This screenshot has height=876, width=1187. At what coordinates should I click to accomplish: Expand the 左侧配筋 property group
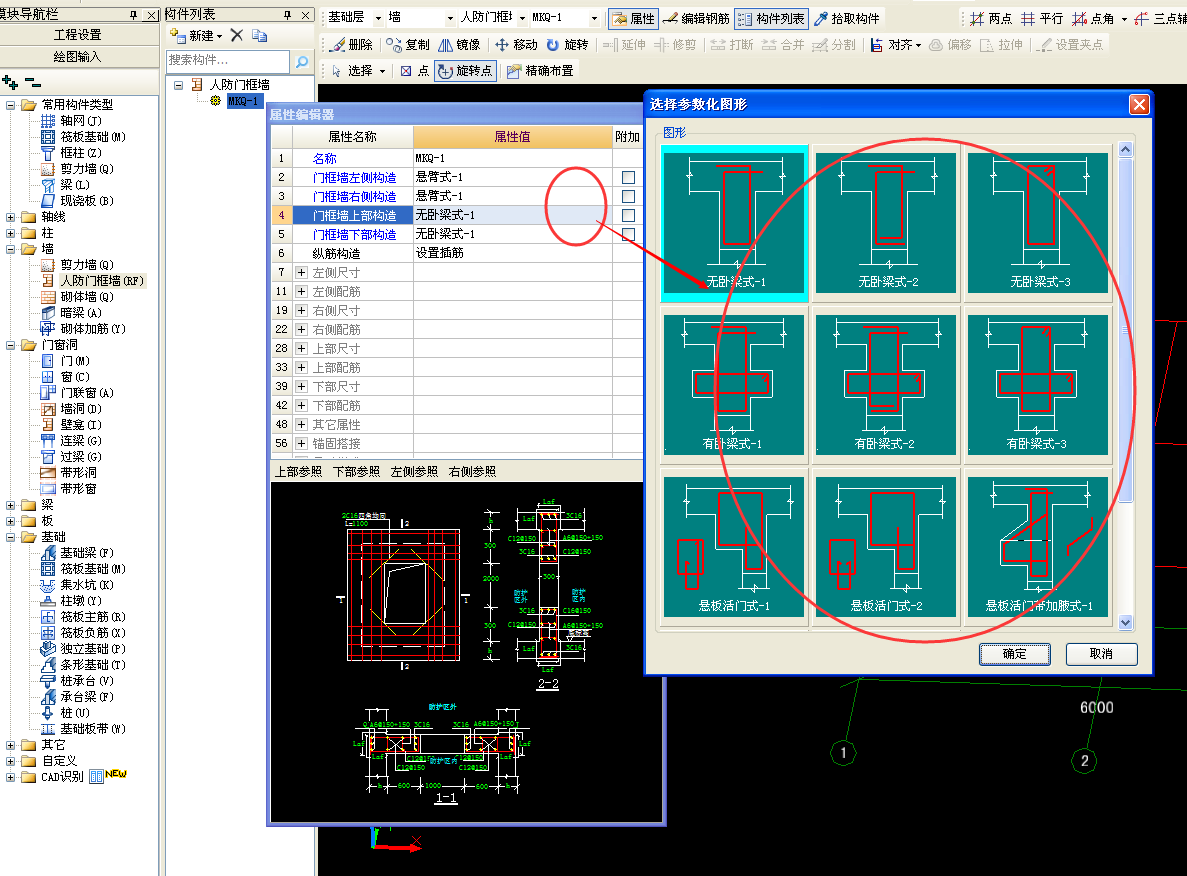(301, 291)
